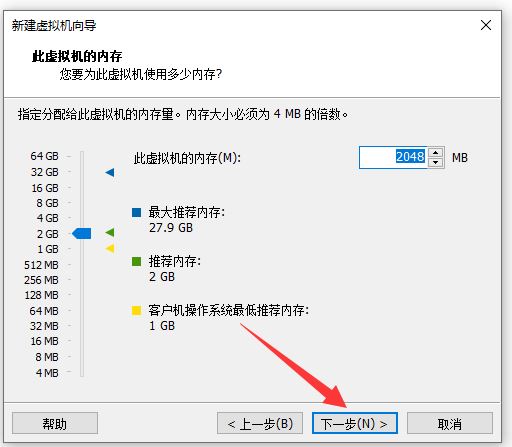This screenshot has width=512, height=447.
Task: Set slider to the 64 GB tick
Action: tap(82, 156)
